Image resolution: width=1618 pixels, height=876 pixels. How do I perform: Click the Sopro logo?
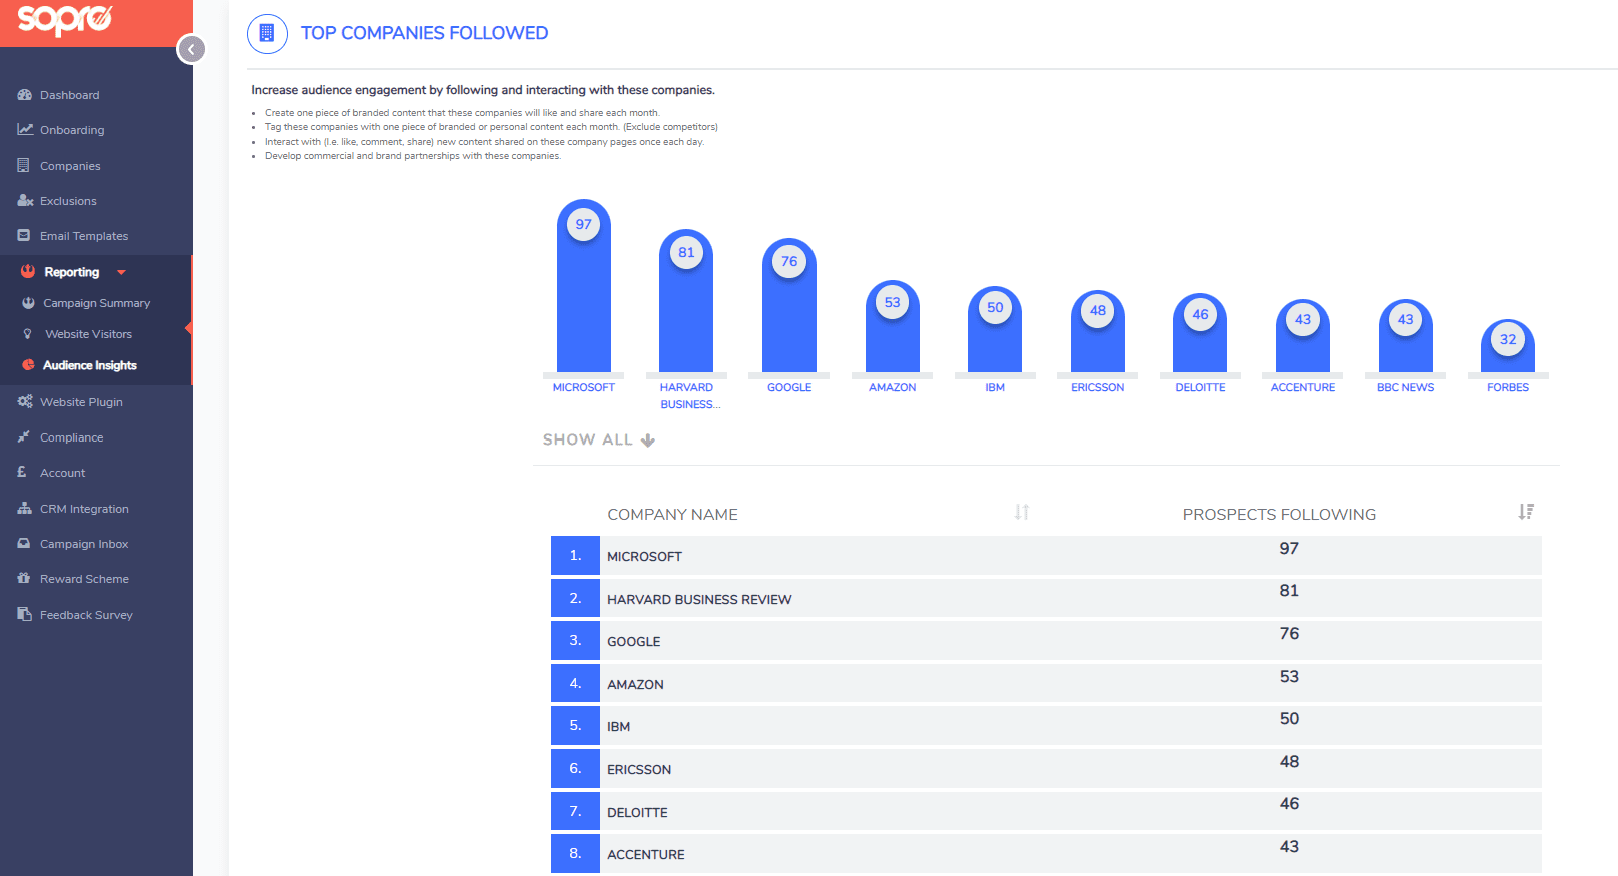coord(65,19)
